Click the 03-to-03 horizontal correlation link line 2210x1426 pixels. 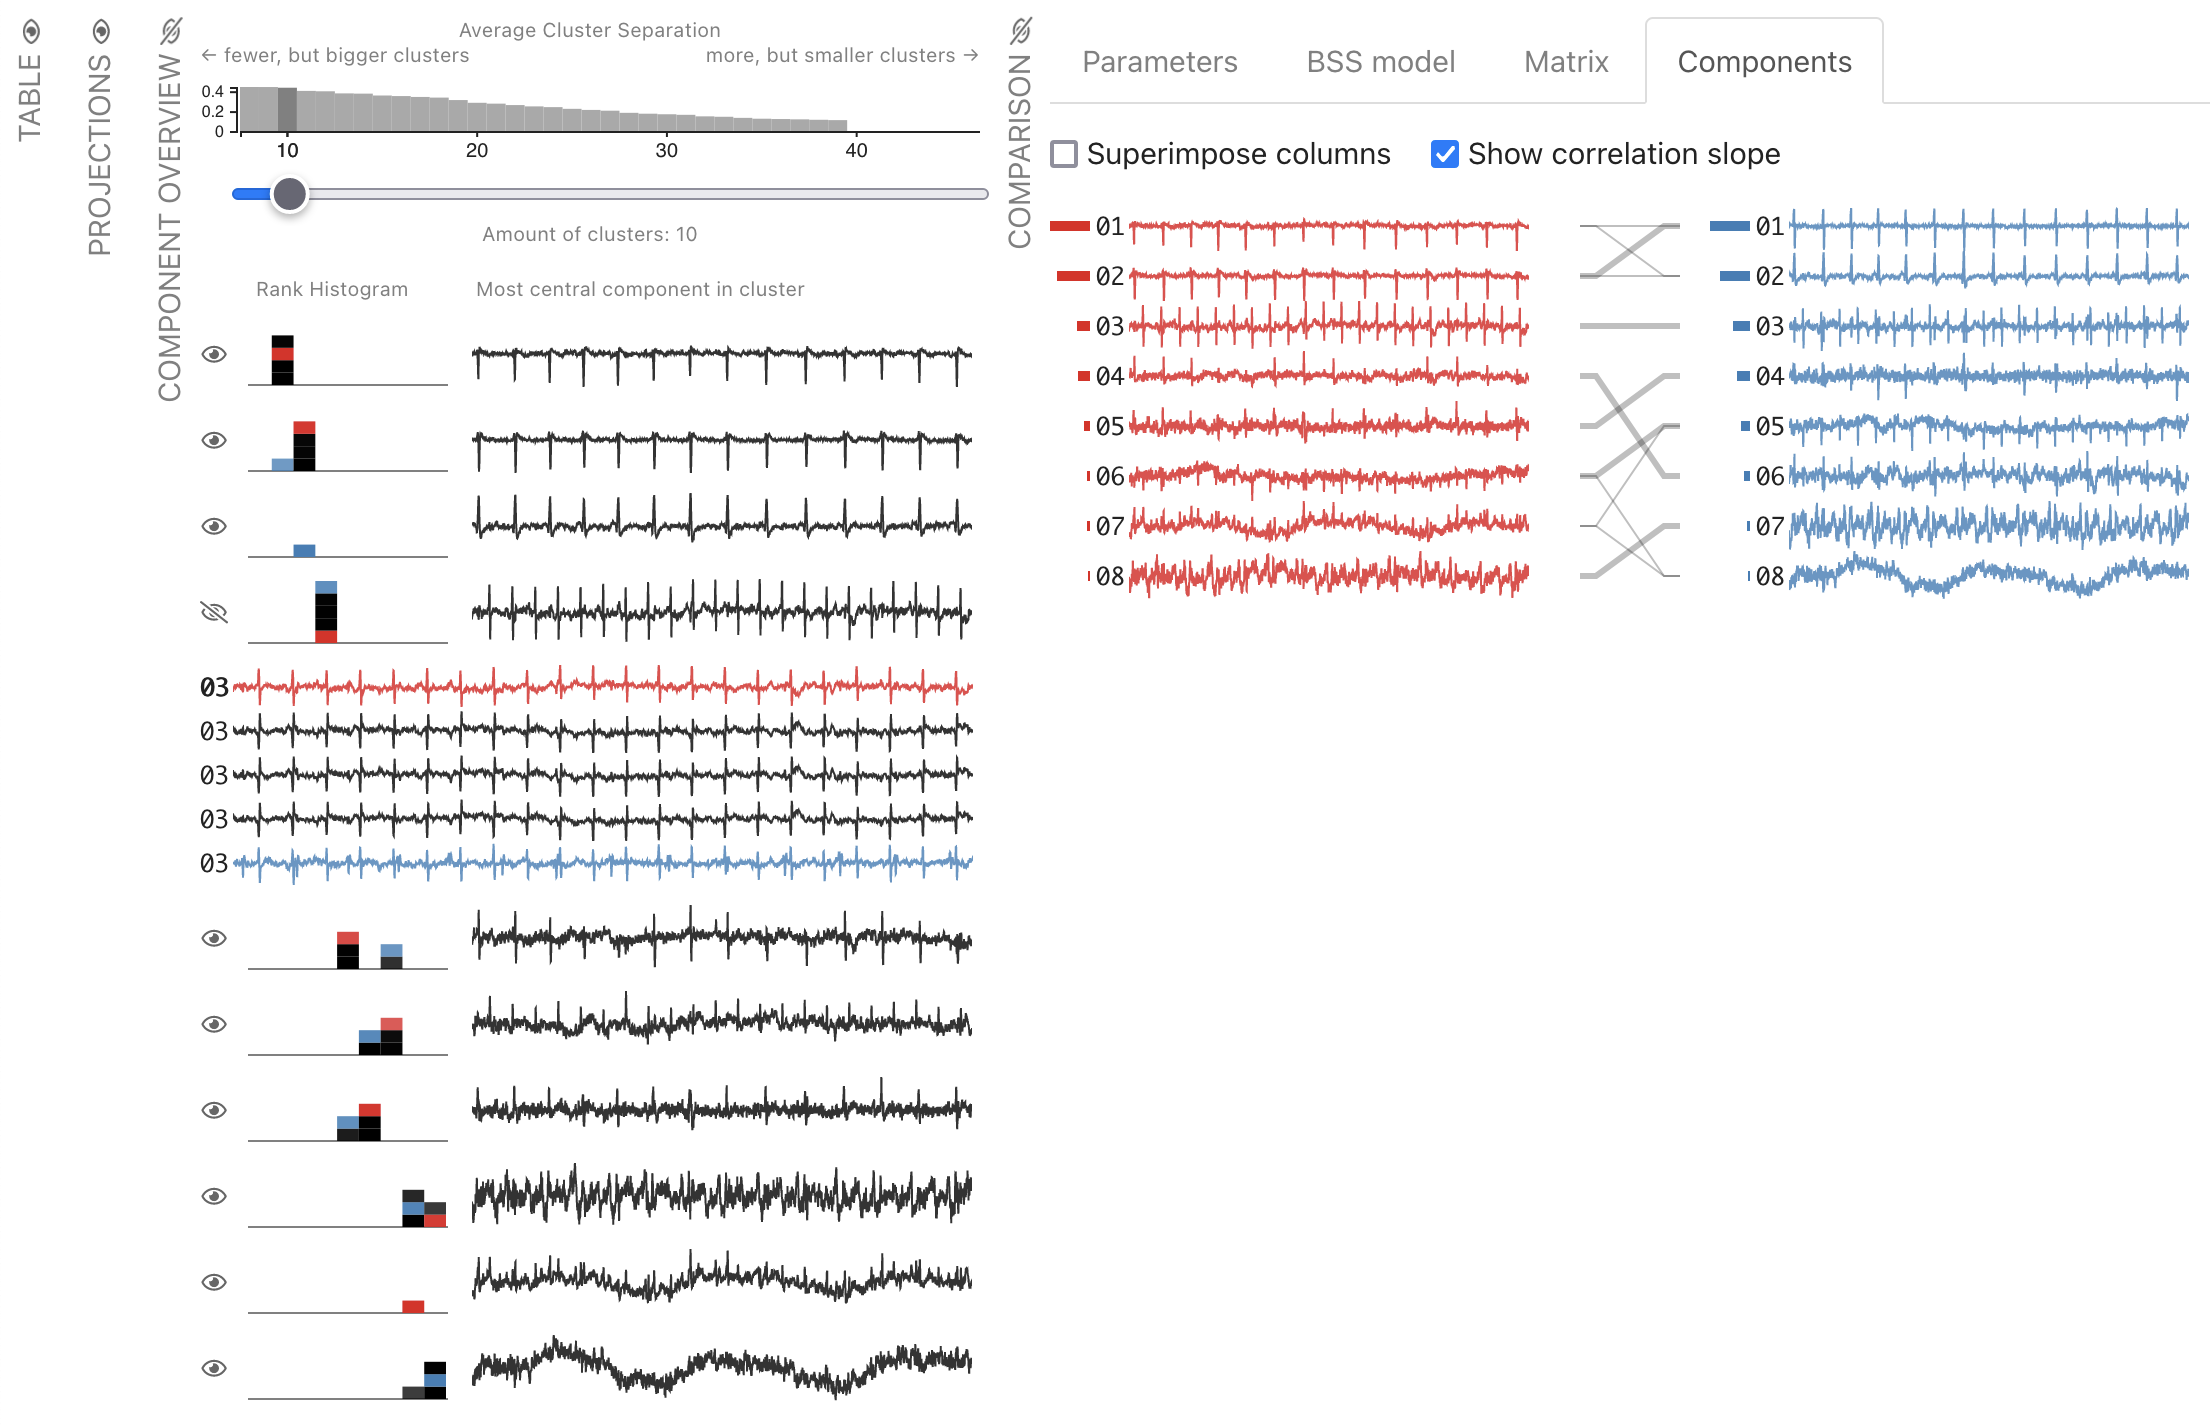pyautogui.click(x=1629, y=326)
